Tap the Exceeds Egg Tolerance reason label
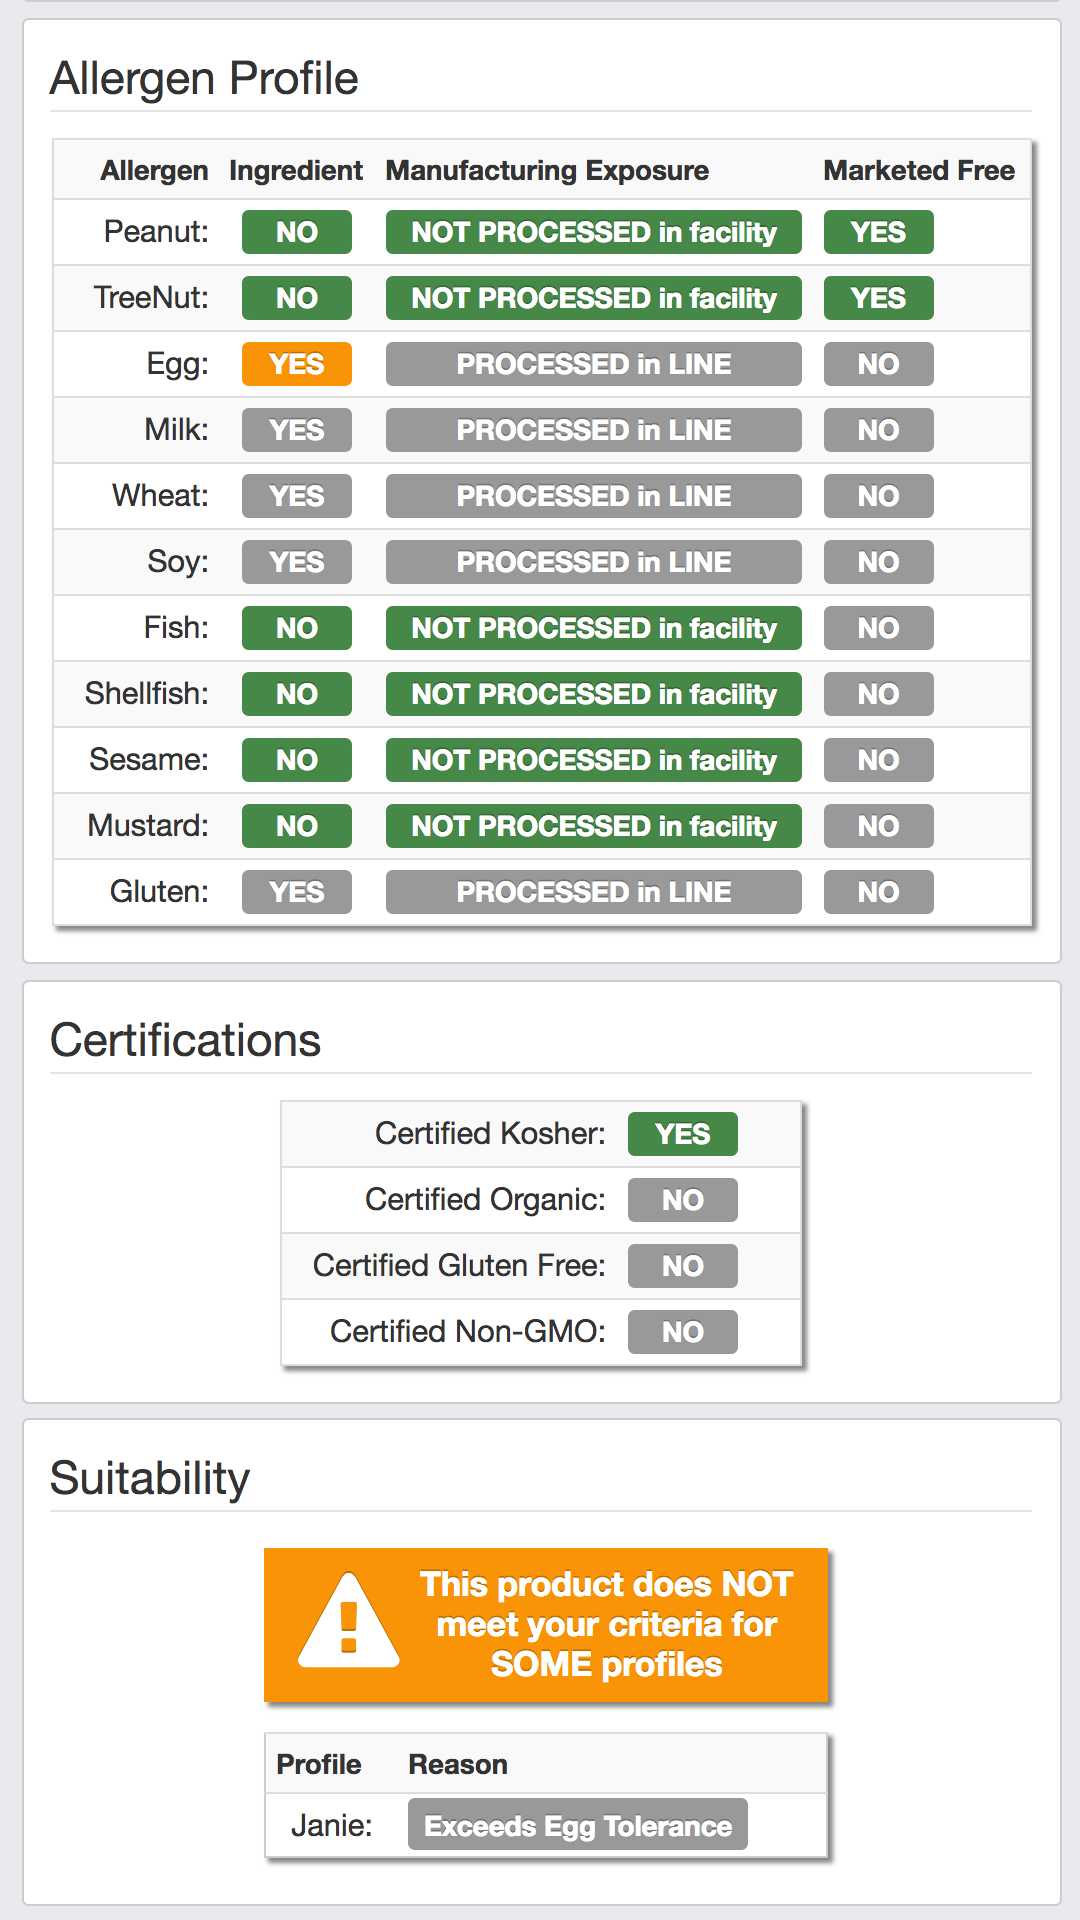This screenshot has height=1920, width=1080. [x=578, y=1826]
